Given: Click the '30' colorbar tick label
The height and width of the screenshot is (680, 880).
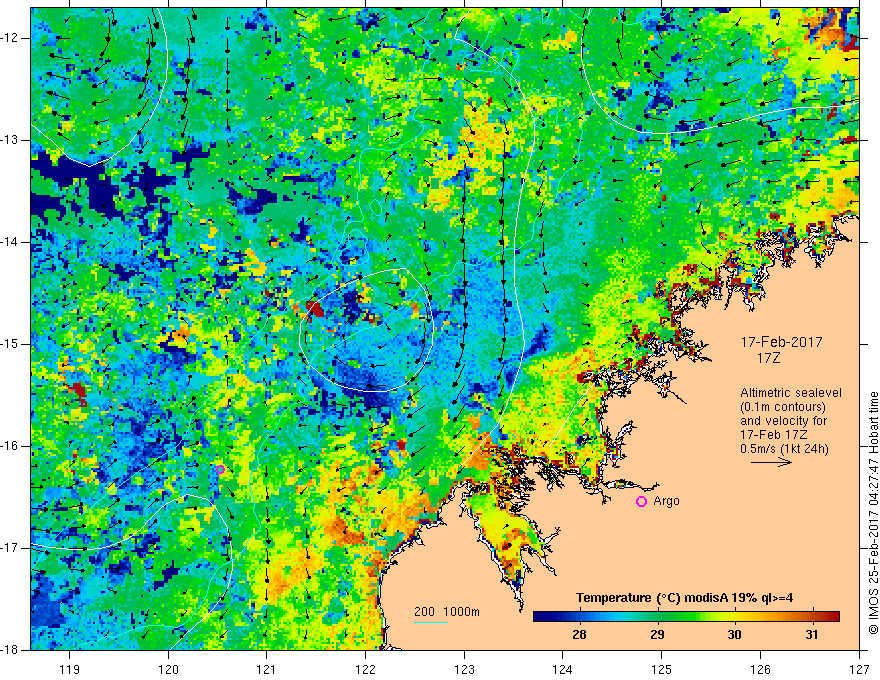Looking at the screenshot, I should coord(734,635).
